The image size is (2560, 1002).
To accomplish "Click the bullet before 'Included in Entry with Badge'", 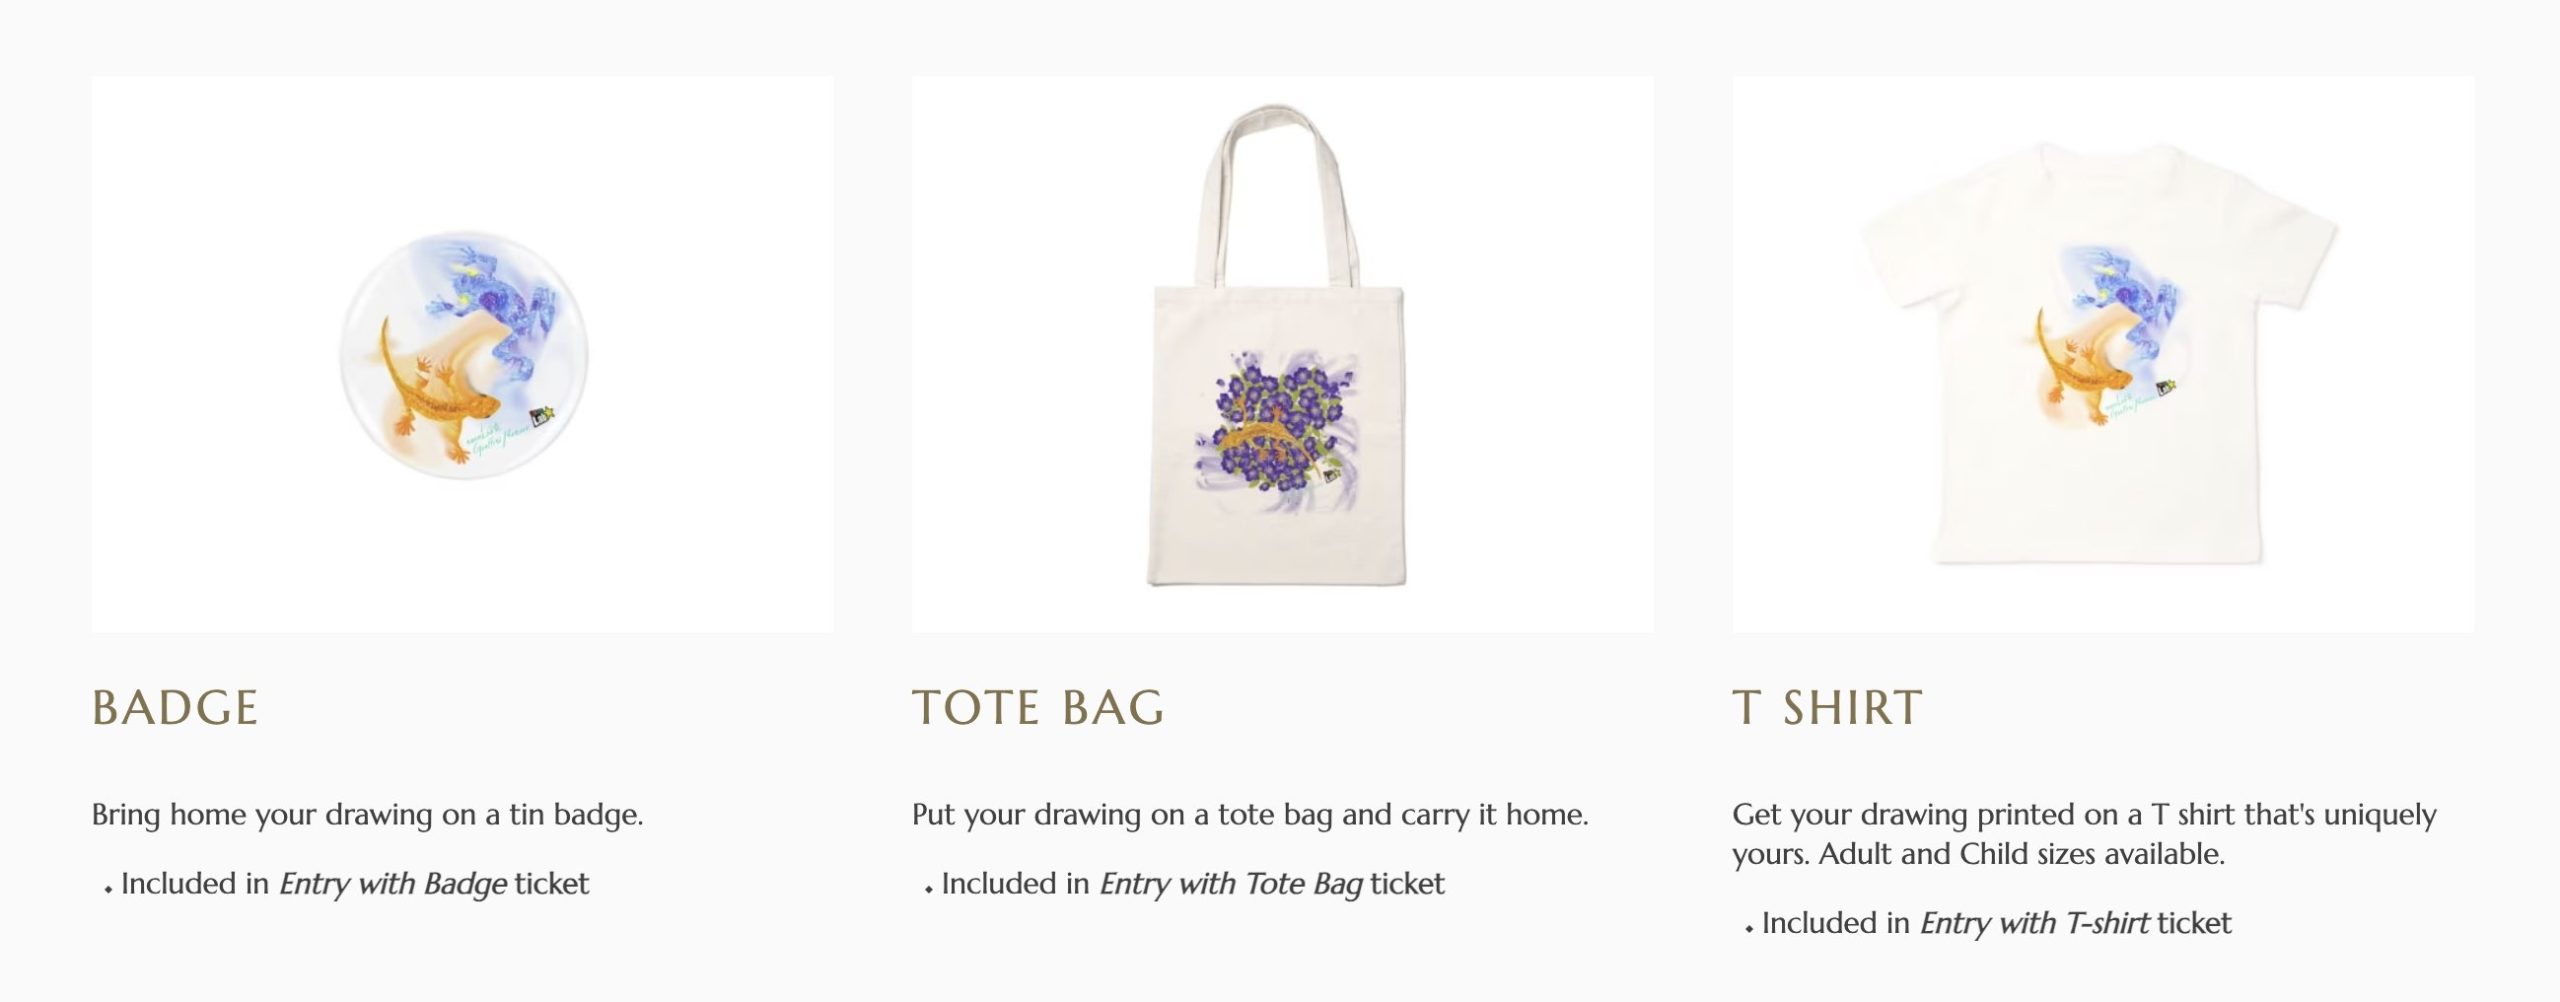I will (108, 888).
